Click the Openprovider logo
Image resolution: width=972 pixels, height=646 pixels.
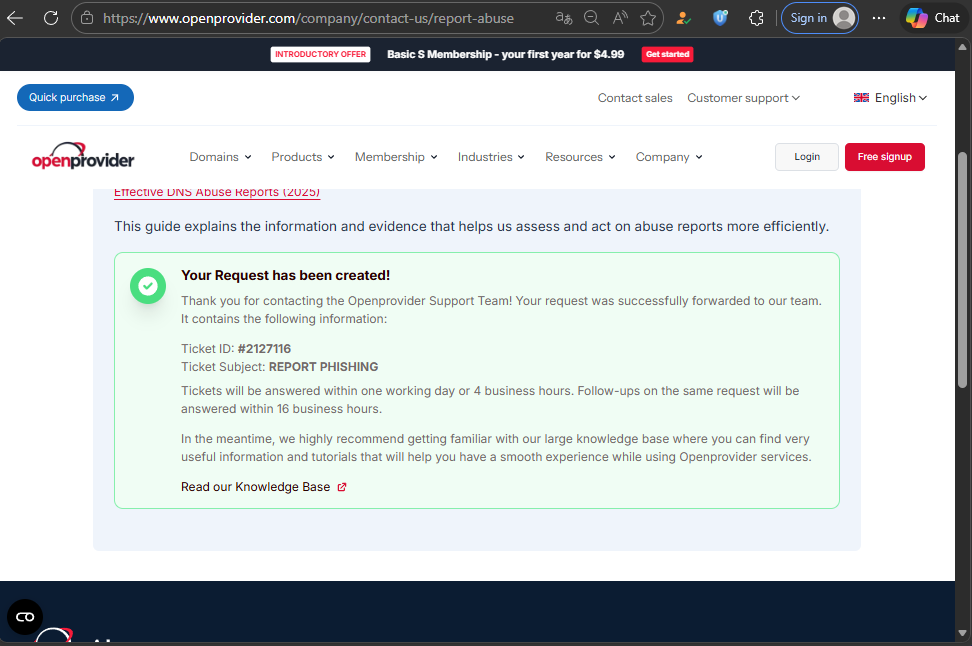pos(83,156)
